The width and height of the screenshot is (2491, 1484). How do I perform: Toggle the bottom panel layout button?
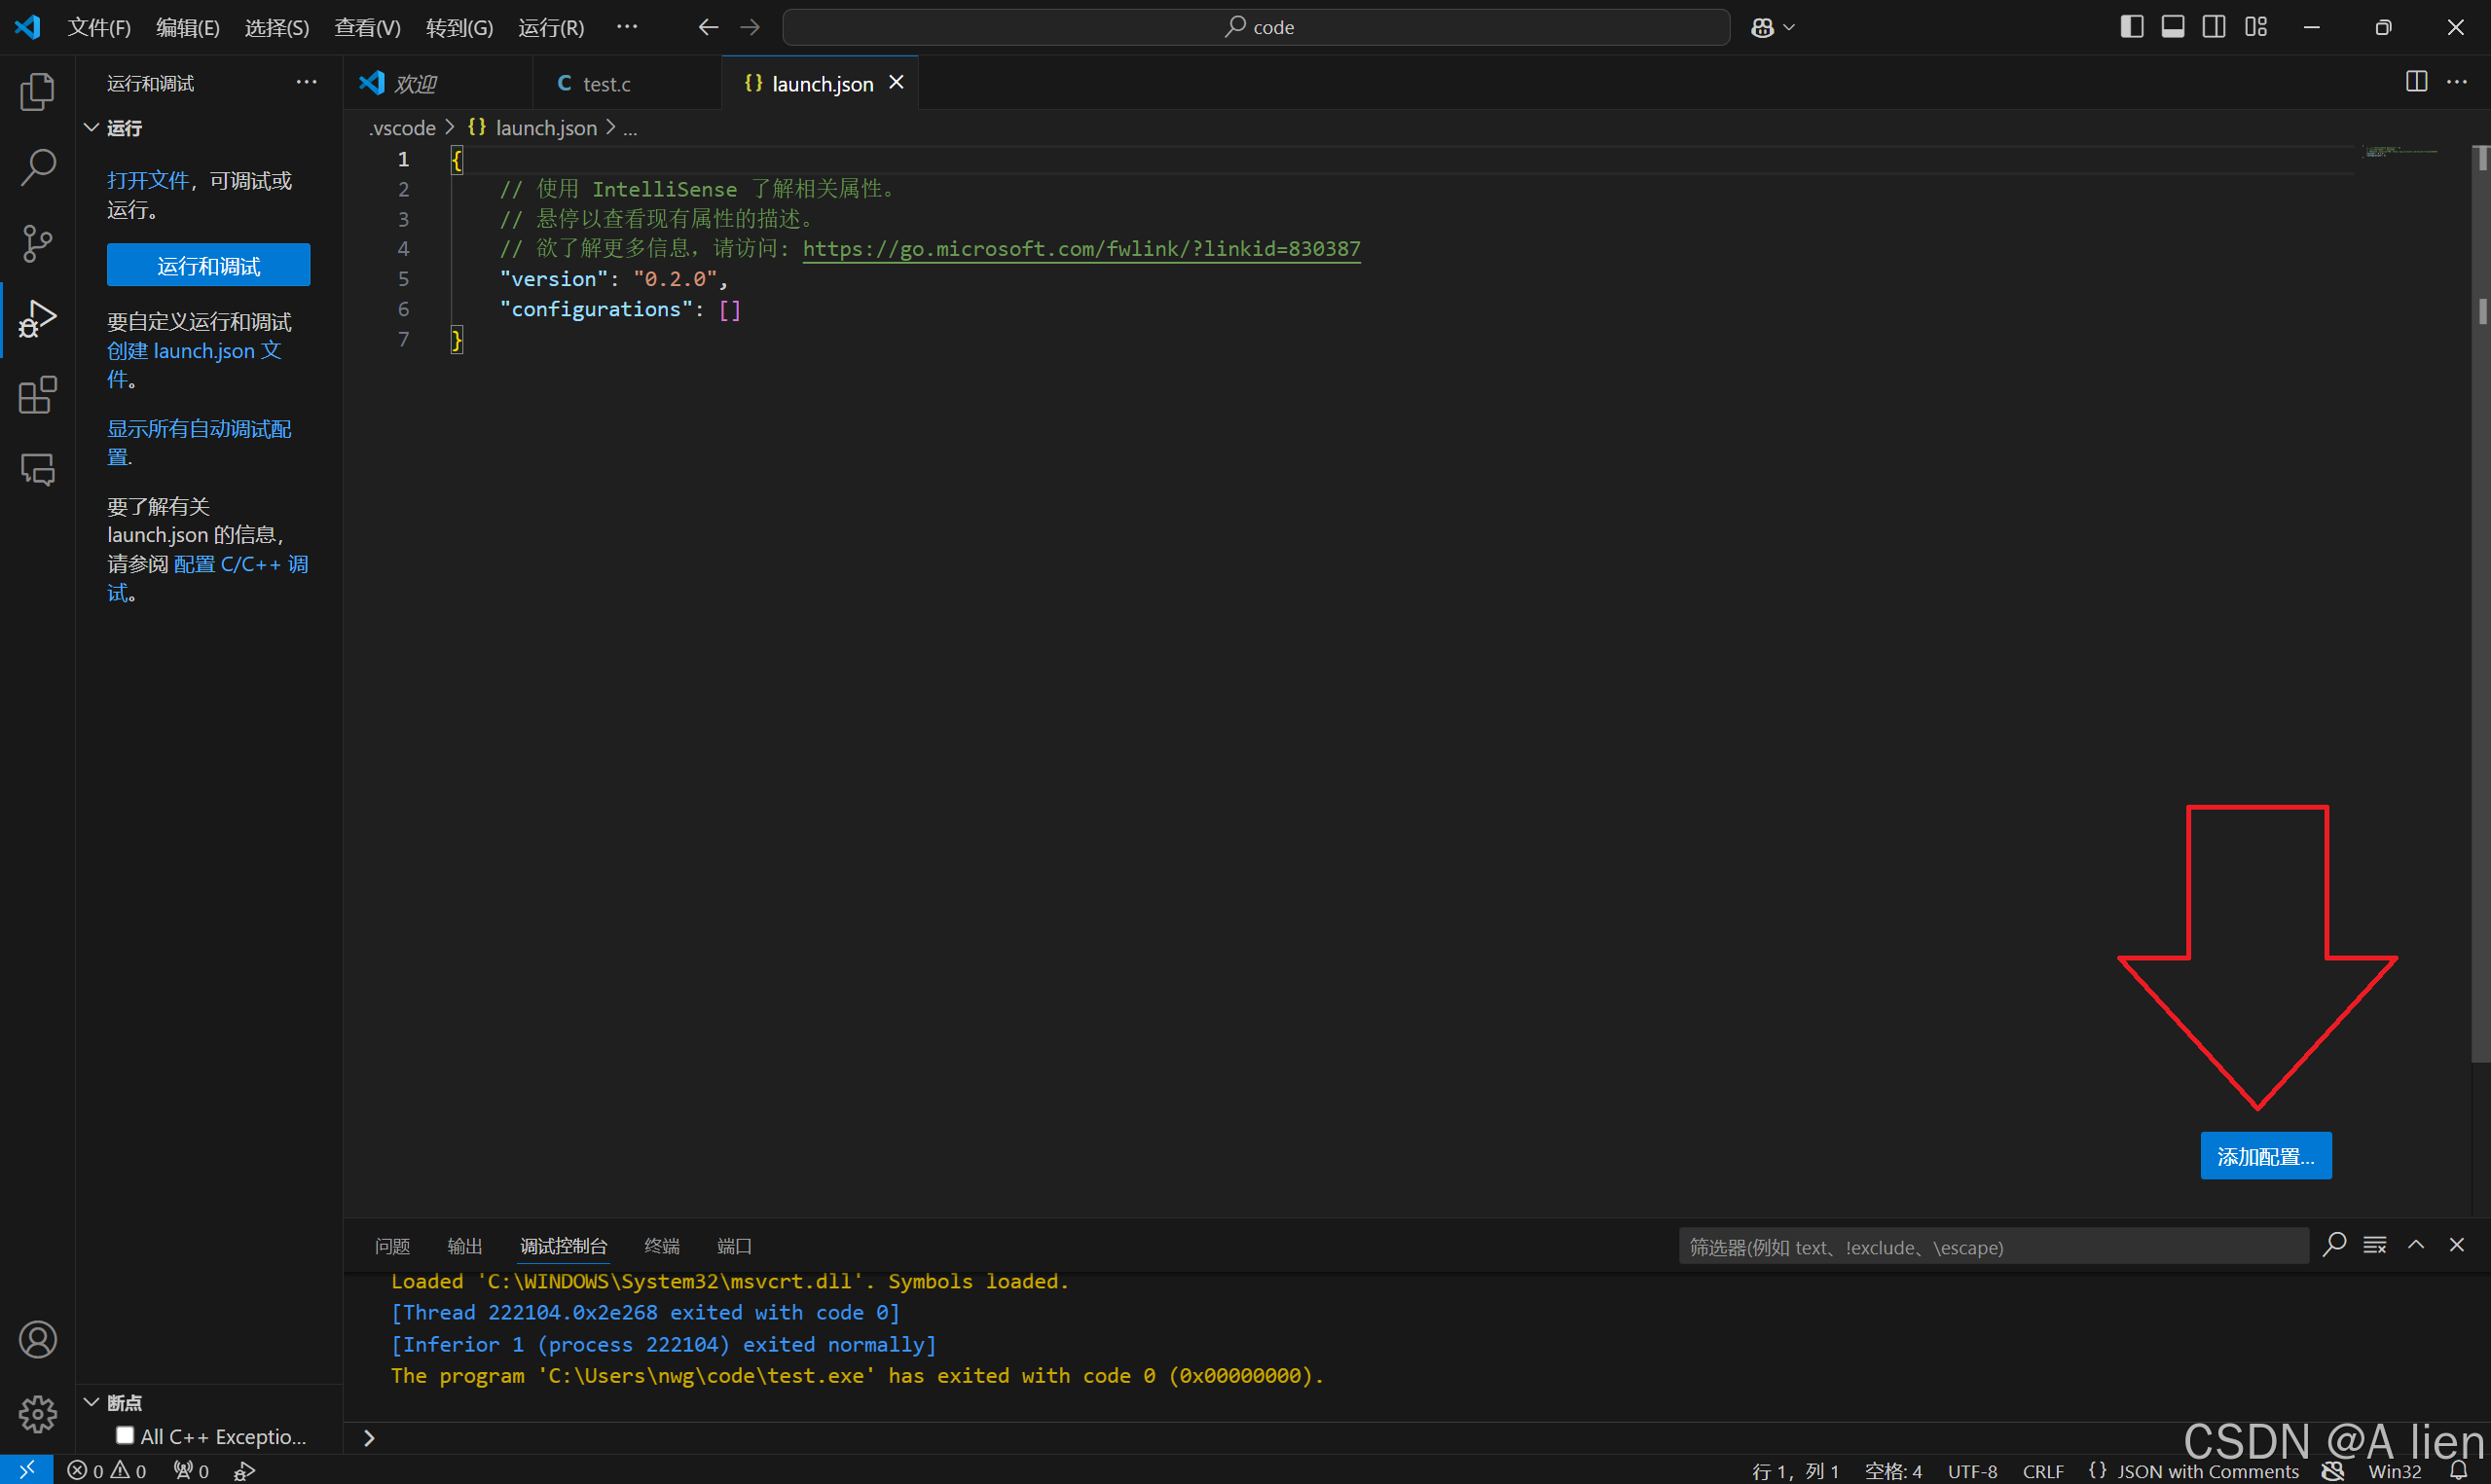(2172, 27)
